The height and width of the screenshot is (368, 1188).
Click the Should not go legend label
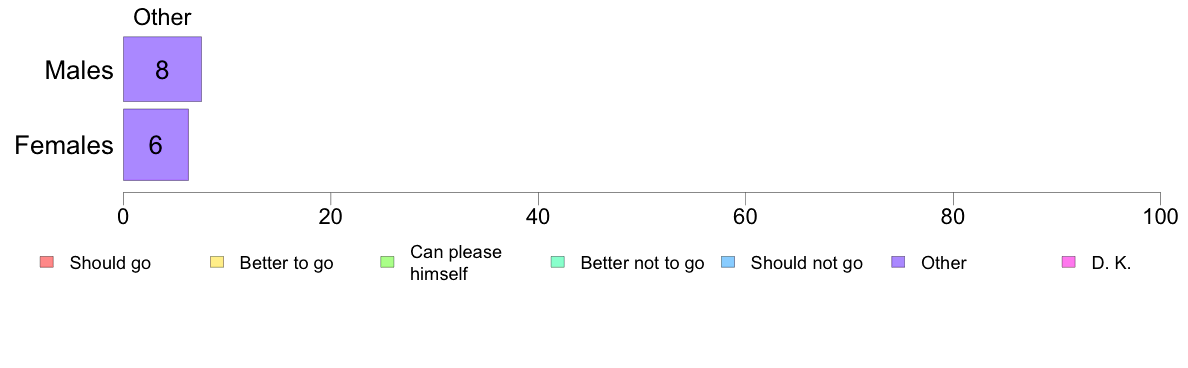point(806,264)
